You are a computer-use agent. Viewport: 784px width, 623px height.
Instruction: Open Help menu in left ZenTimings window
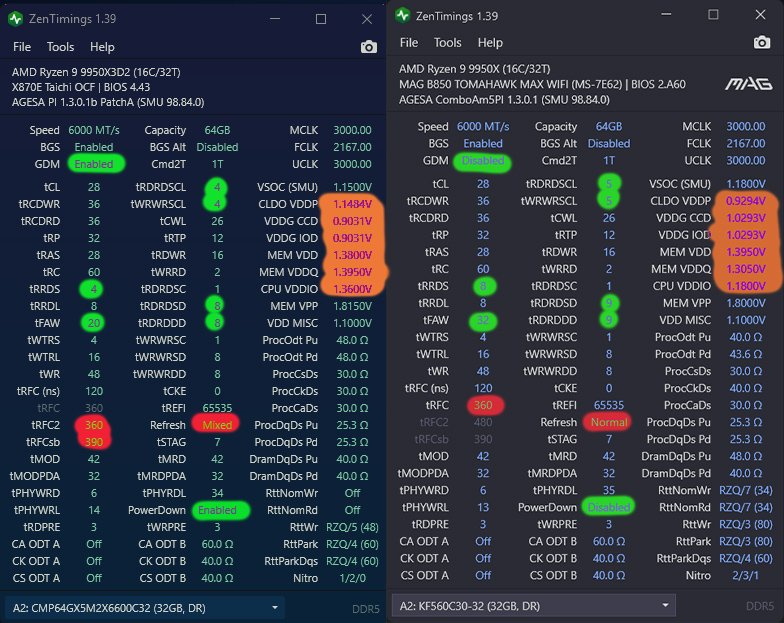pos(102,47)
